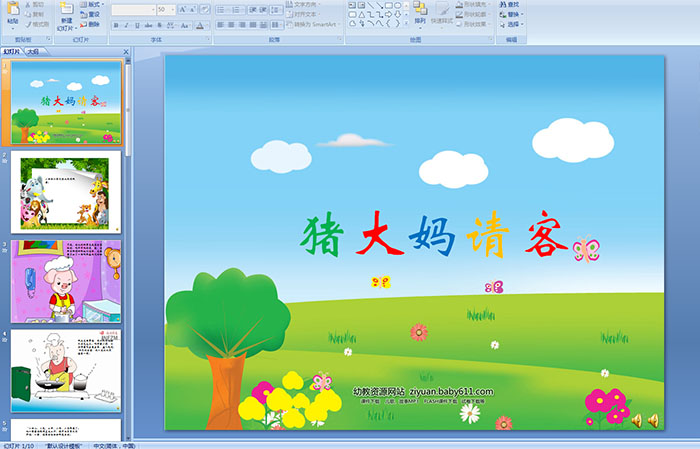The width and height of the screenshot is (700, 449).
Task: Open the font name dropdown
Action: coord(150,9)
